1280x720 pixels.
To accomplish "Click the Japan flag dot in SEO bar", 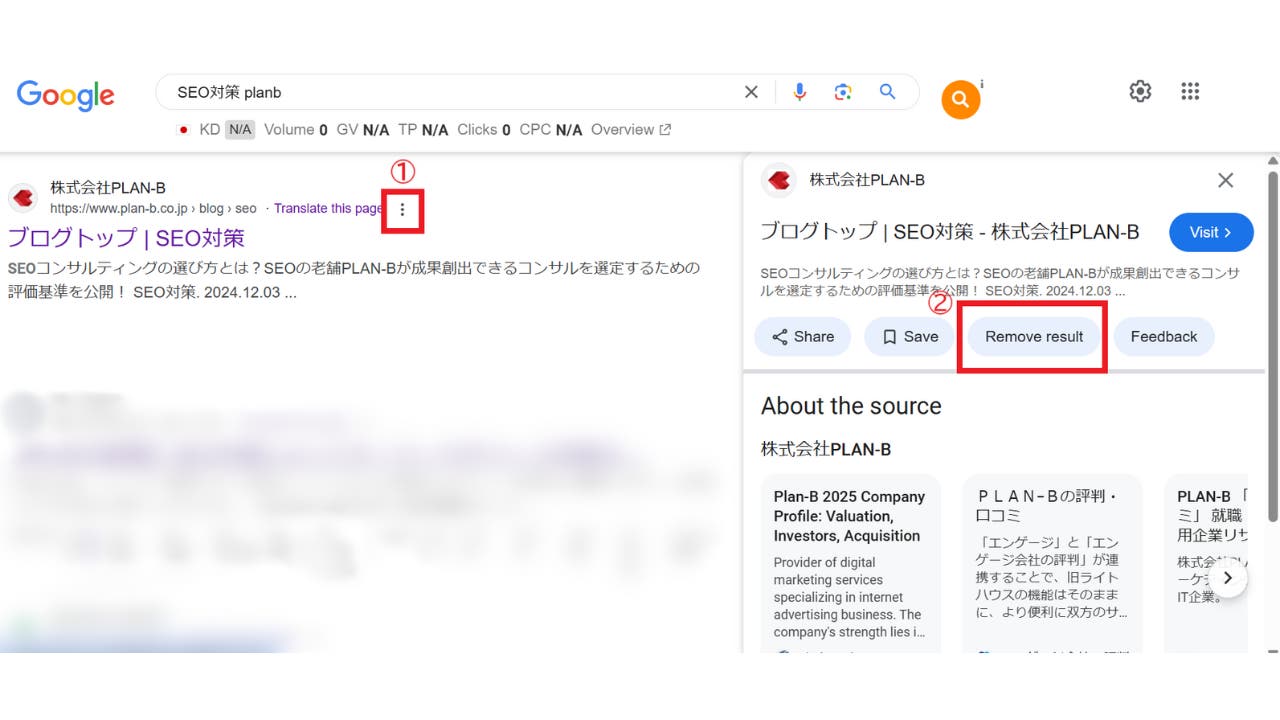I will point(184,130).
